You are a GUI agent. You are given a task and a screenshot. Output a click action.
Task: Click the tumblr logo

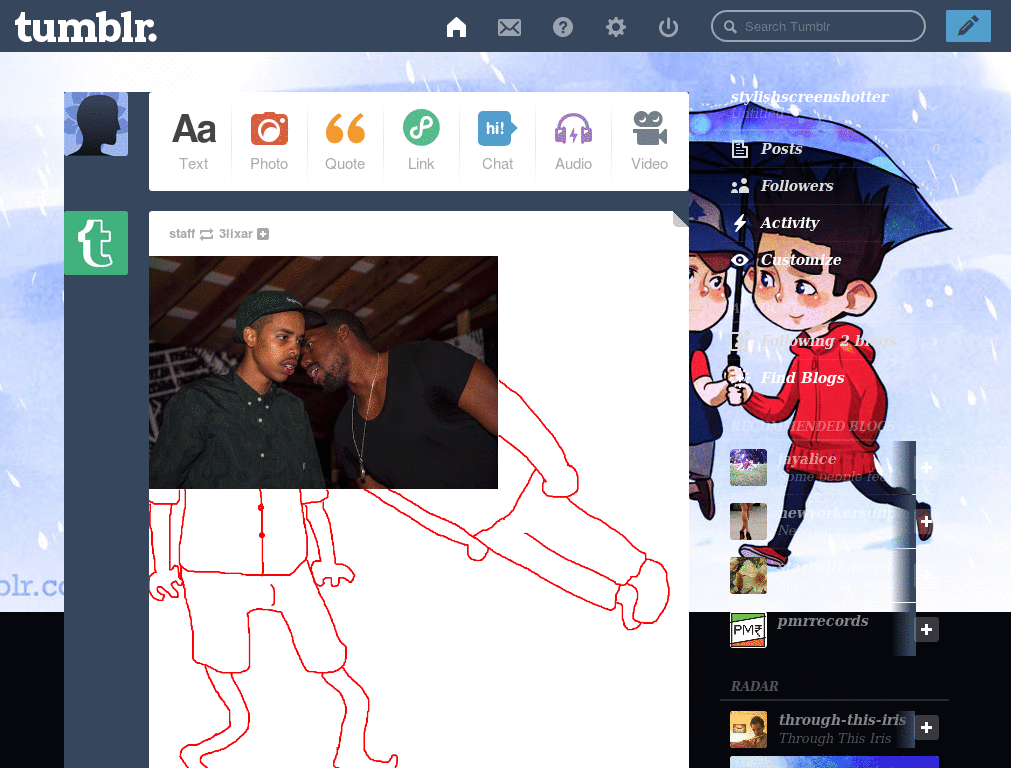tap(86, 27)
